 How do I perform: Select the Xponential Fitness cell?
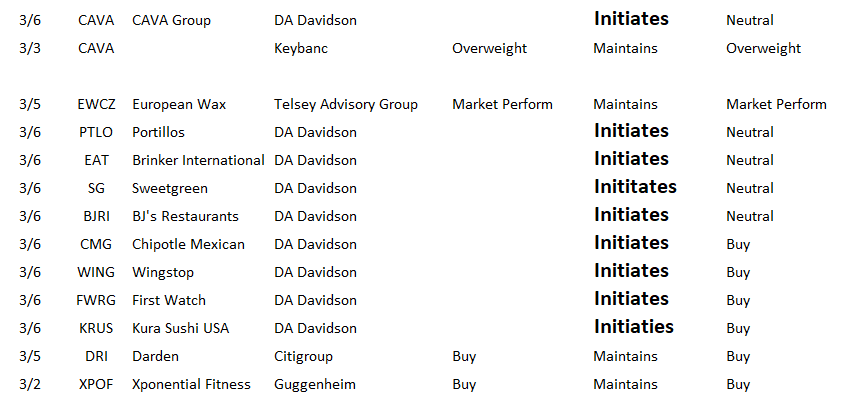click(x=191, y=385)
